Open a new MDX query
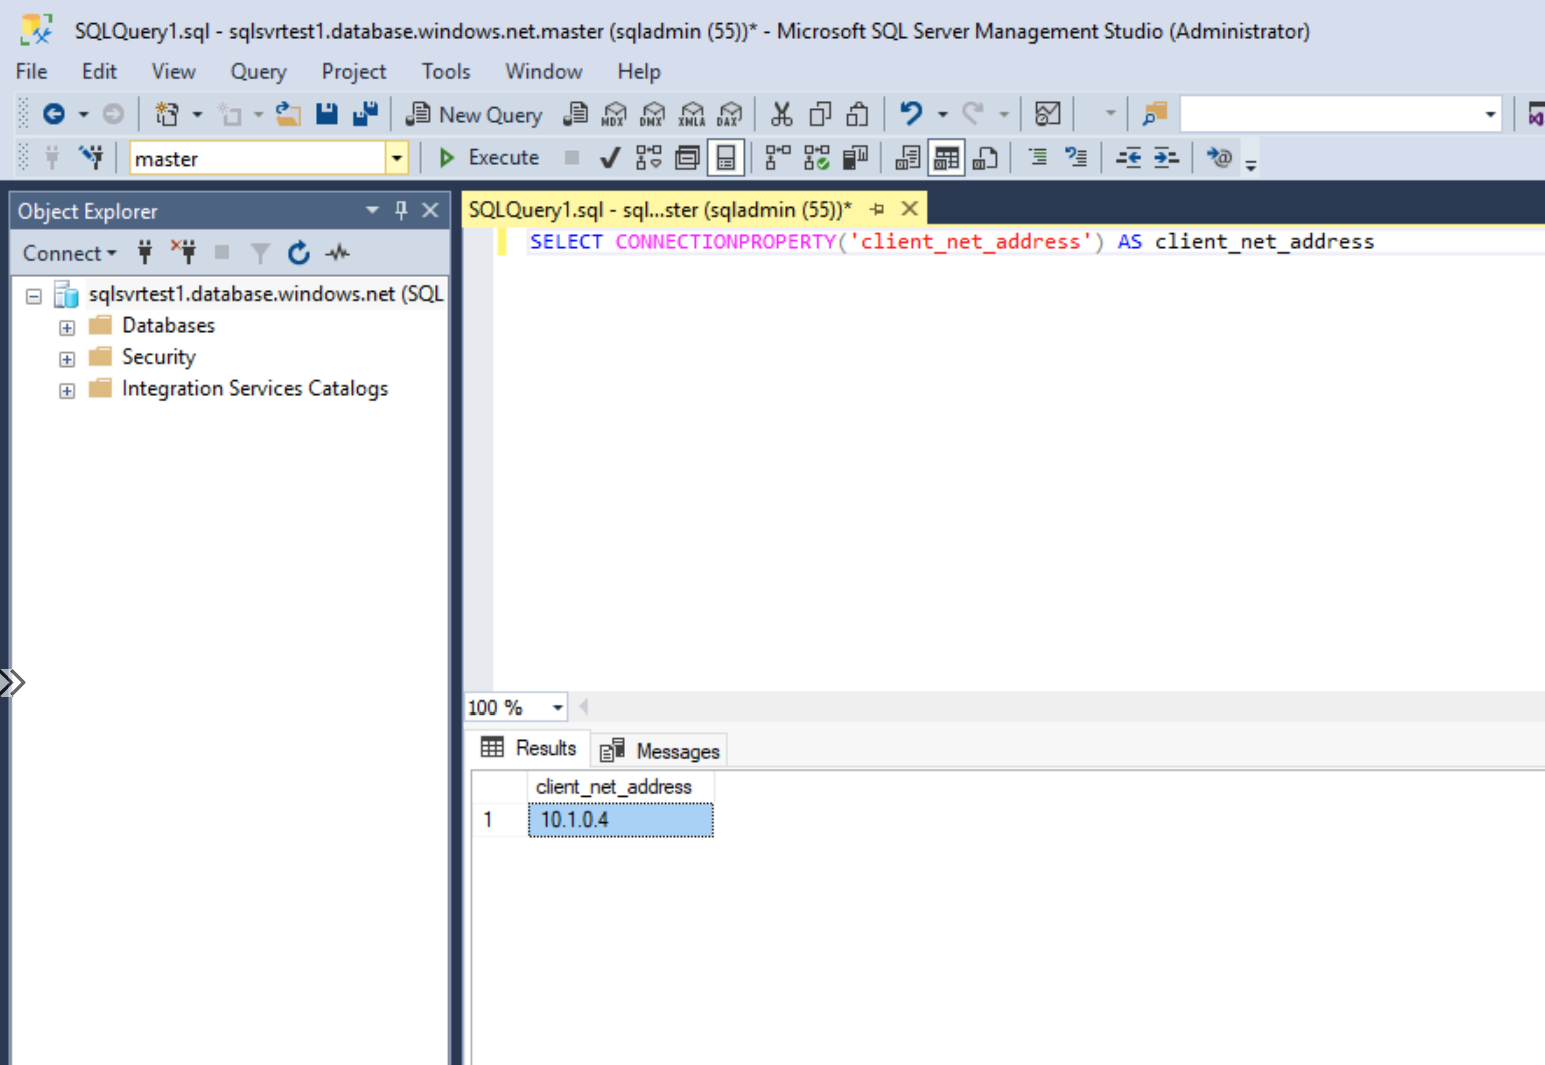The width and height of the screenshot is (1545, 1065). 614,114
